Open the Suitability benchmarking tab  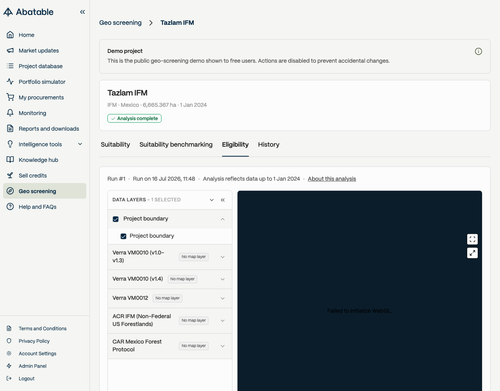176,144
